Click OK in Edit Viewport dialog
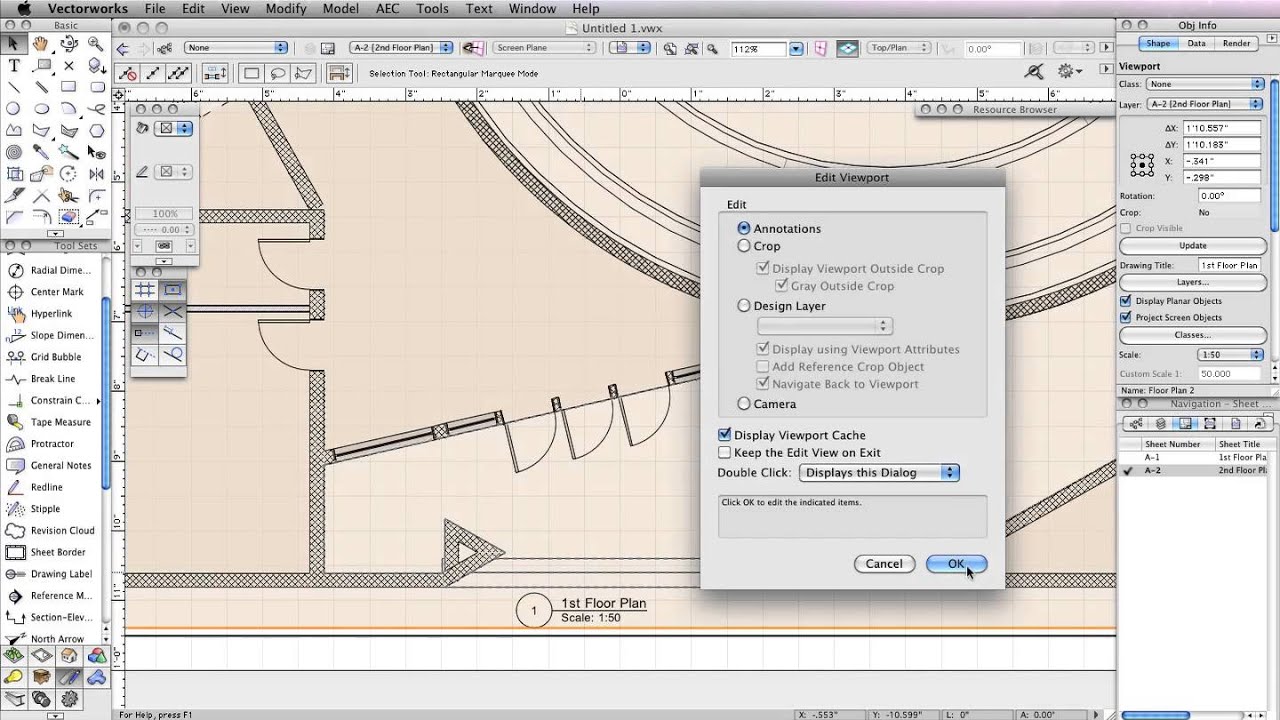 pos(956,564)
